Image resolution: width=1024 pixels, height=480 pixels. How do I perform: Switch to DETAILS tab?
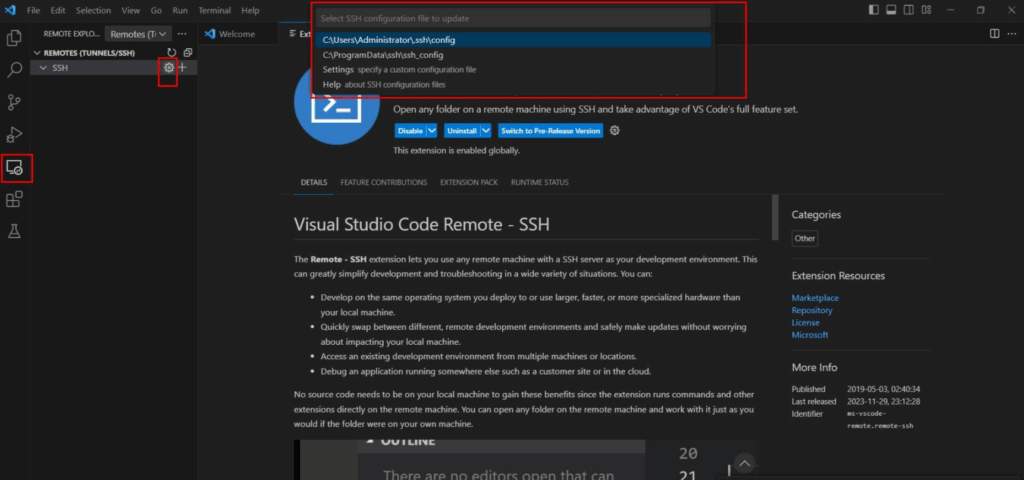pyautogui.click(x=314, y=182)
